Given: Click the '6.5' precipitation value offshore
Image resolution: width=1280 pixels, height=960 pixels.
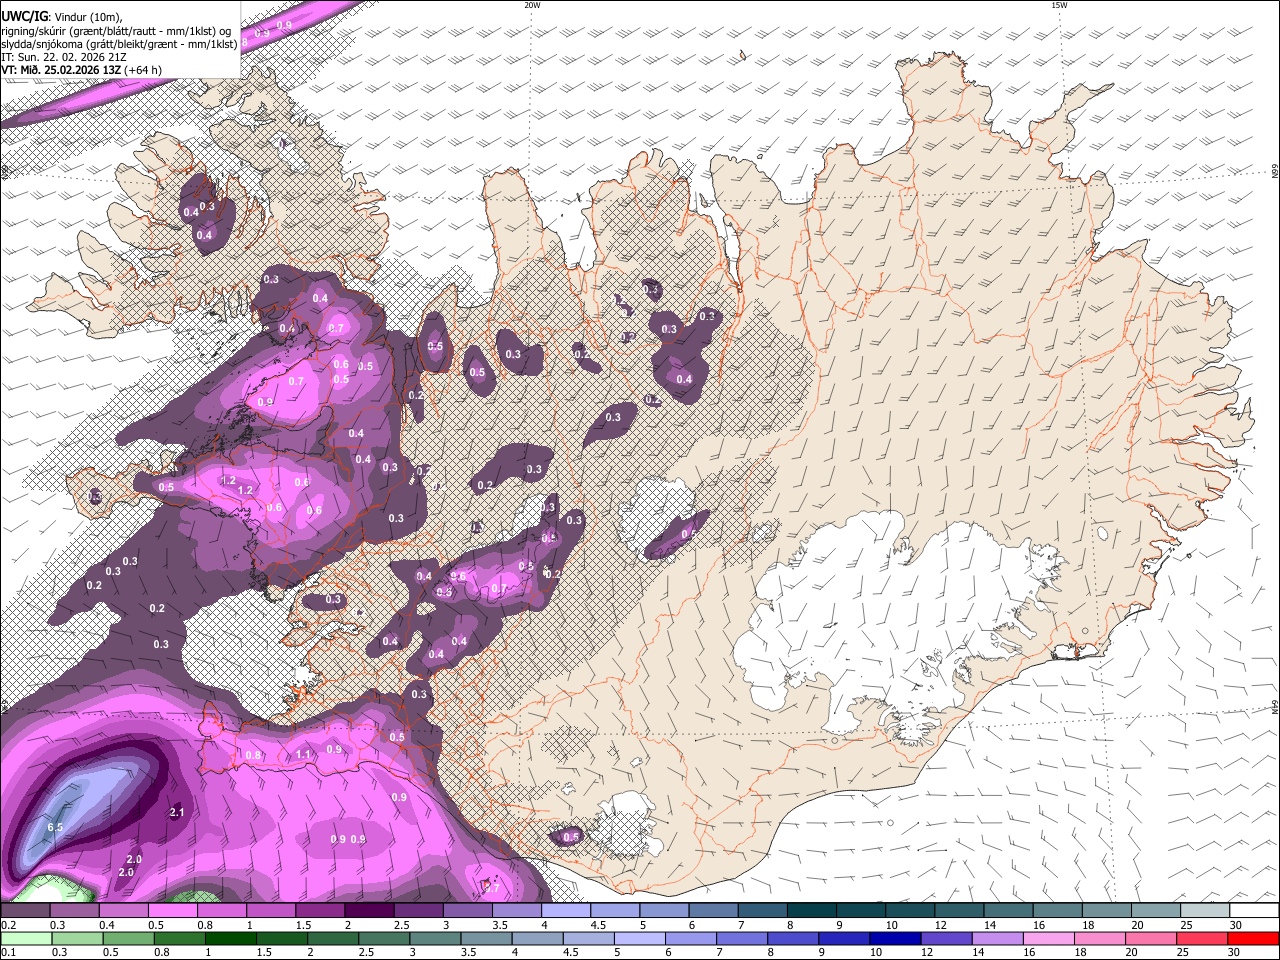Looking at the screenshot, I should tap(55, 828).
